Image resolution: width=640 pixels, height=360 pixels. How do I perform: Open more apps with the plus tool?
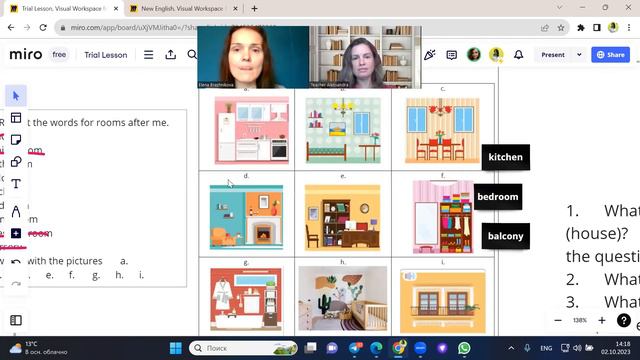coord(16,233)
